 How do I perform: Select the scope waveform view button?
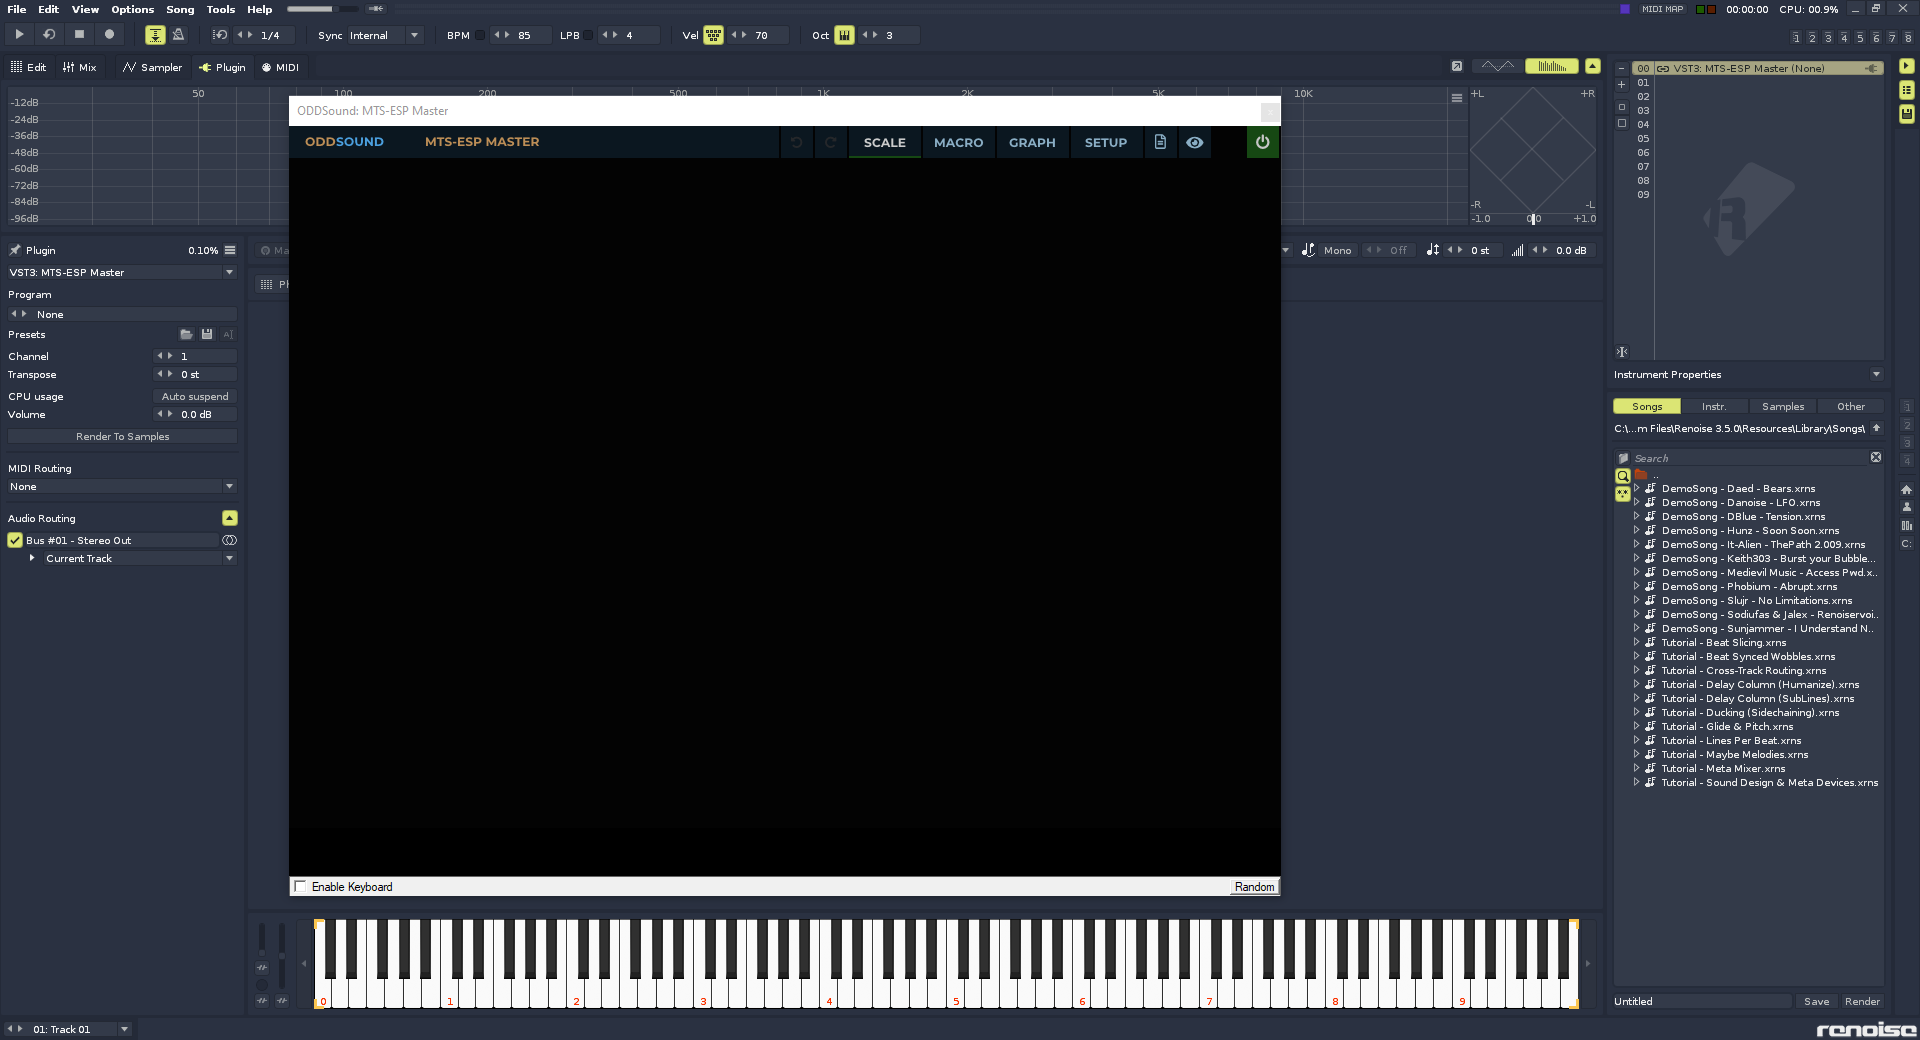tap(1497, 66)
